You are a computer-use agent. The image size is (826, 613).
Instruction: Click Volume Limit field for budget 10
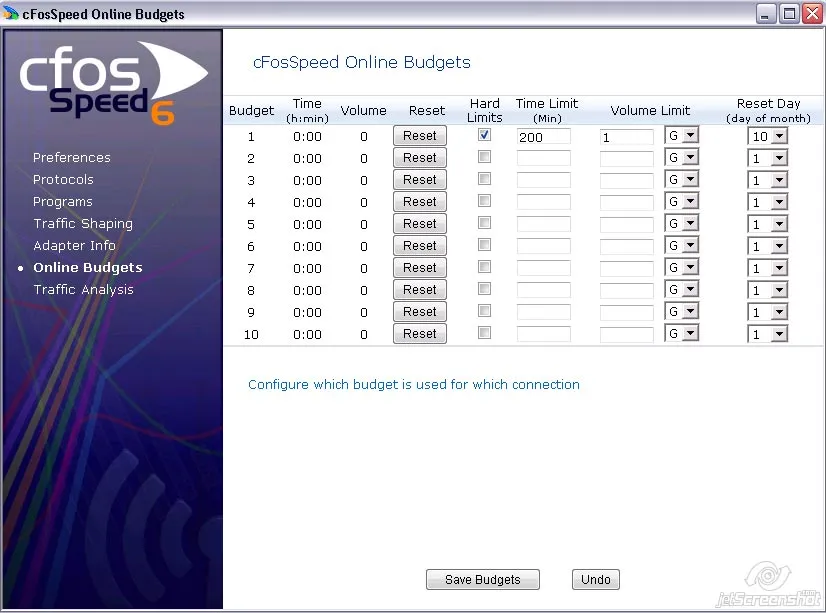pyautogui.click(x=626, y=334)
